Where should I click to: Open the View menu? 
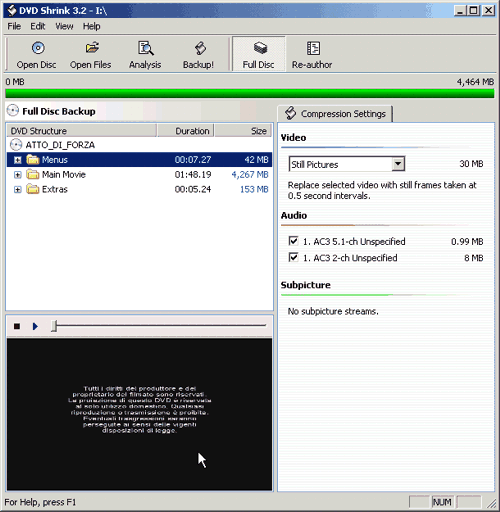pos(64,26)
